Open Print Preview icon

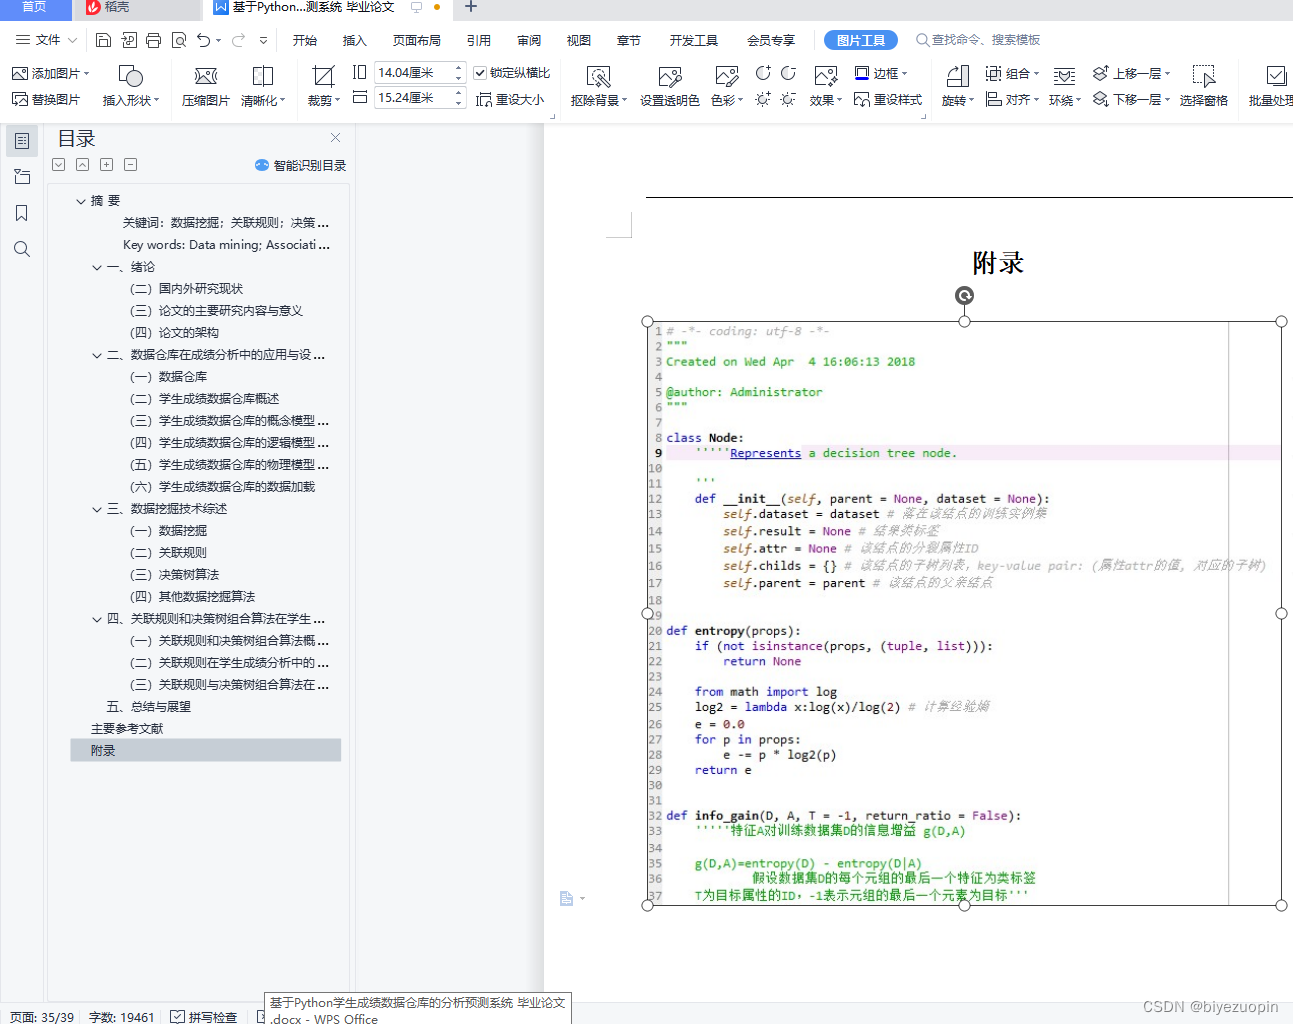click(179, 40)
